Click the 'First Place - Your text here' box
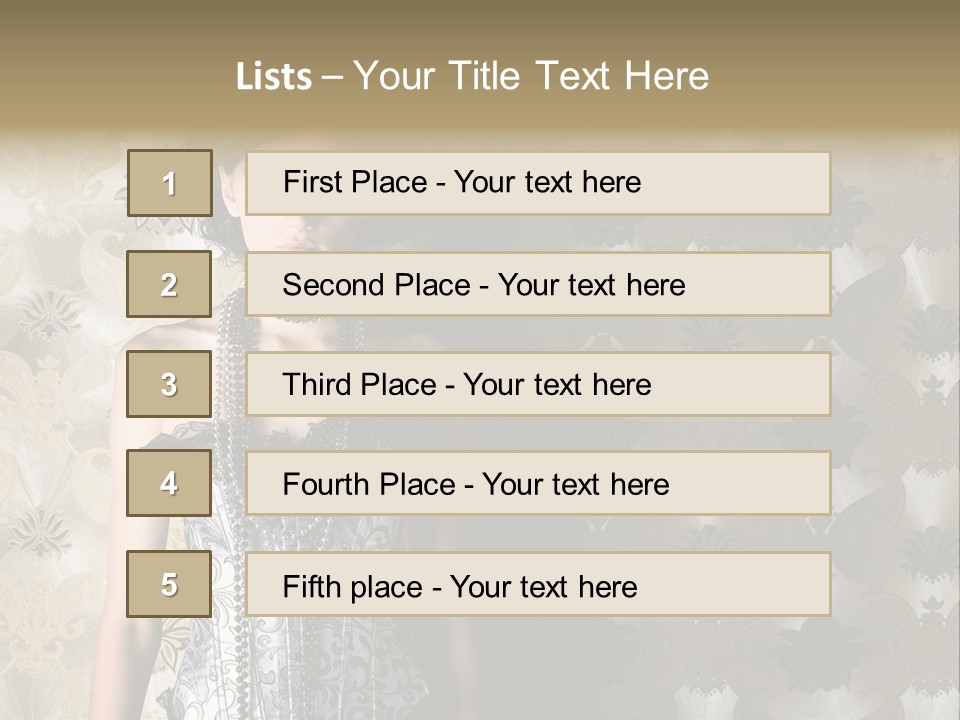This screenshot has width=960, height=720. click(x=538, y=183)
